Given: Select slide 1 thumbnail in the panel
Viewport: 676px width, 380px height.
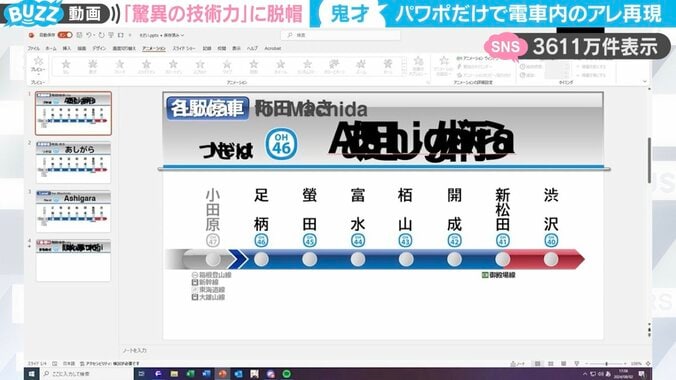Looking at the screenshot, I should click(73, 113).
